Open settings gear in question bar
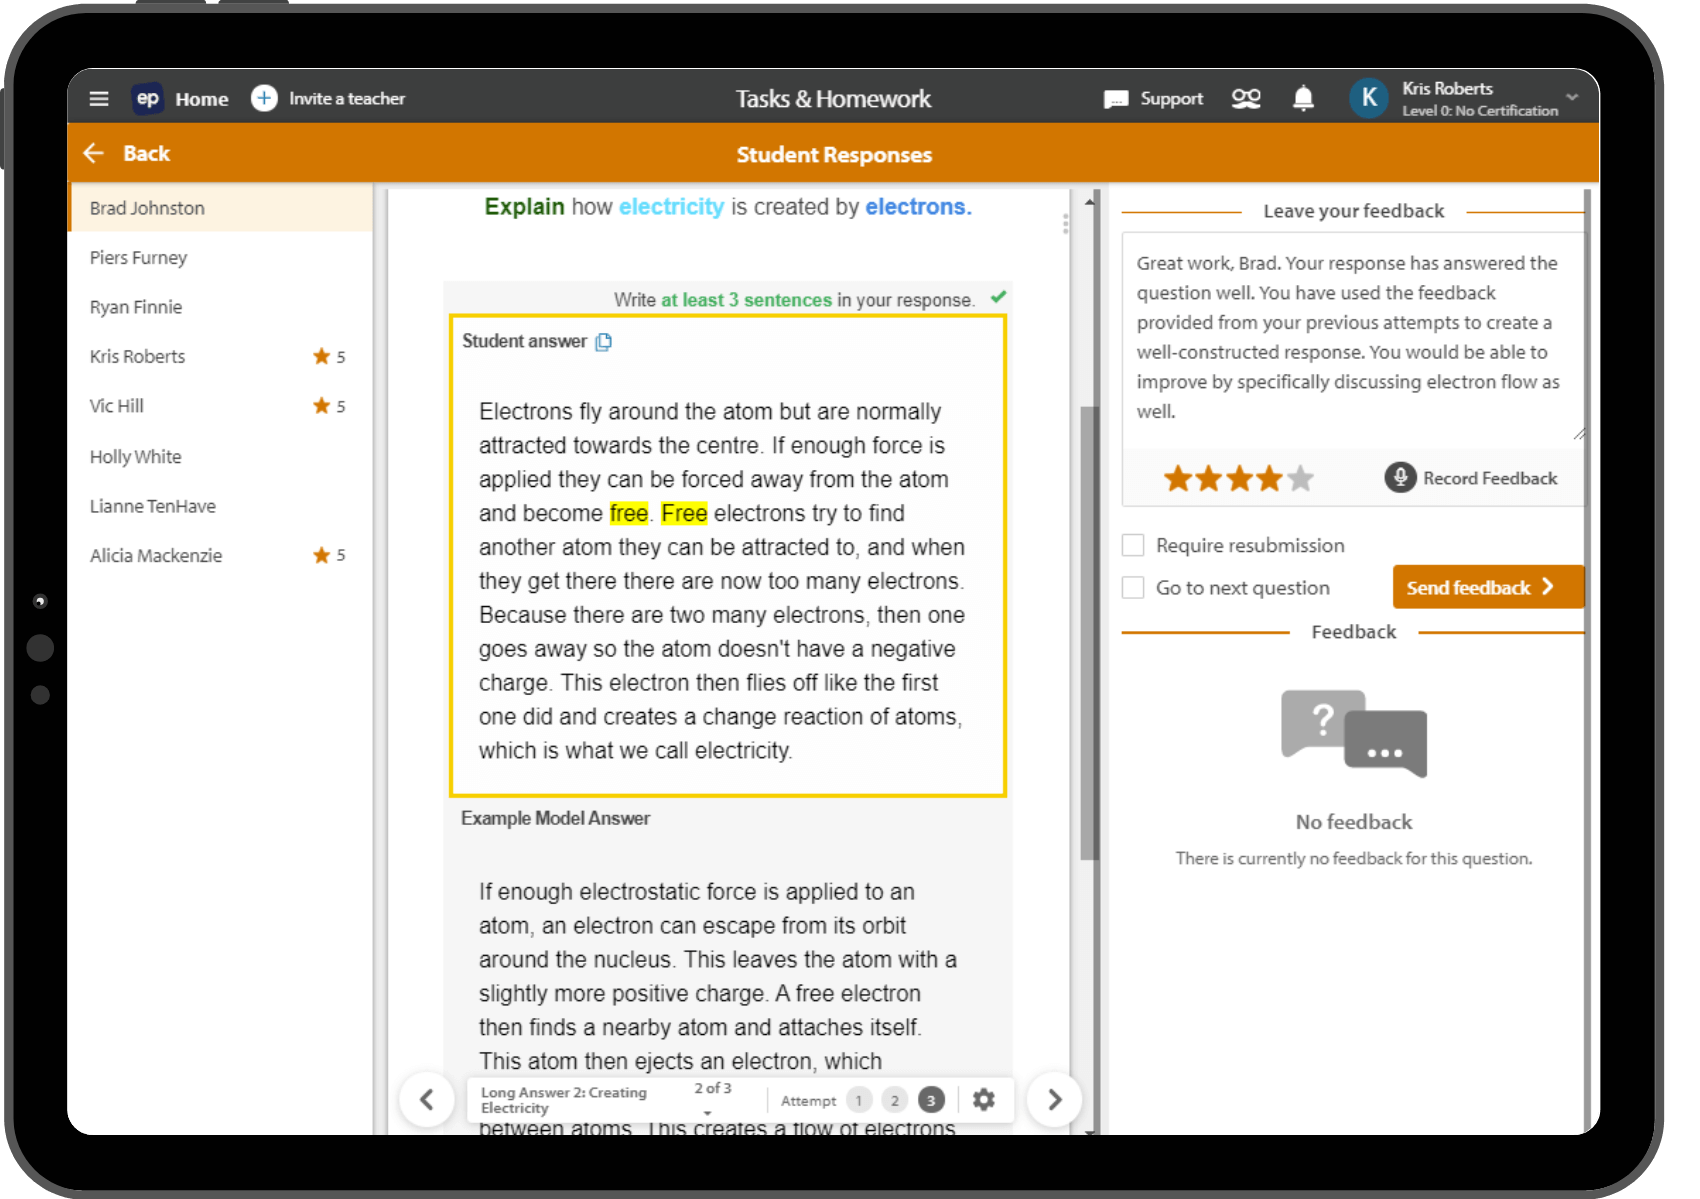 coord(984,1100)
